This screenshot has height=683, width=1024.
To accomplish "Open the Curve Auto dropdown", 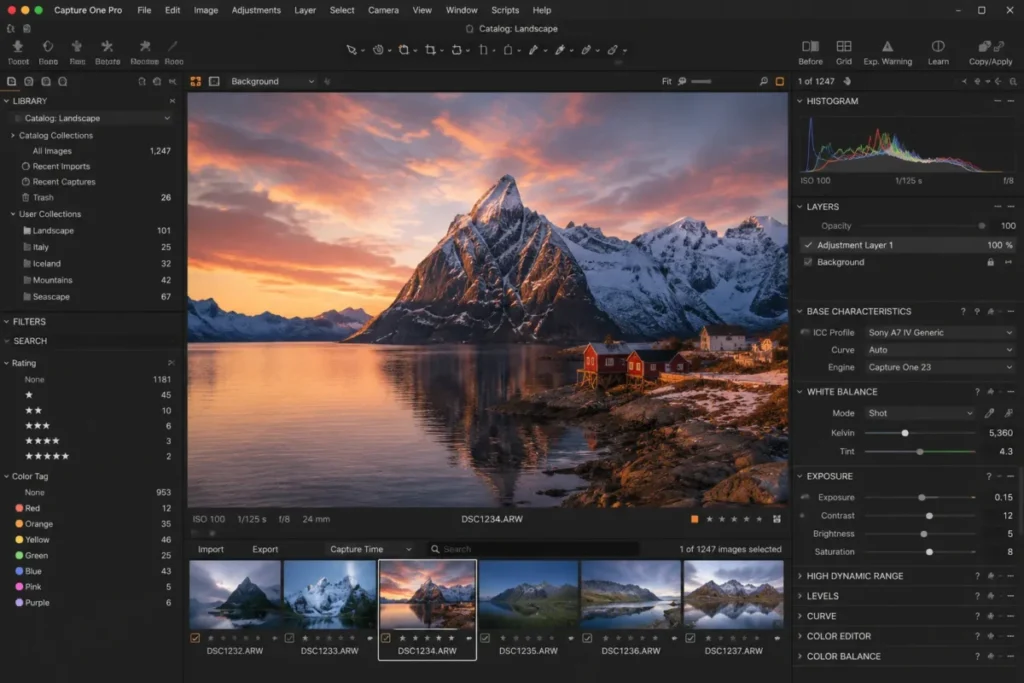I will 940,350.
